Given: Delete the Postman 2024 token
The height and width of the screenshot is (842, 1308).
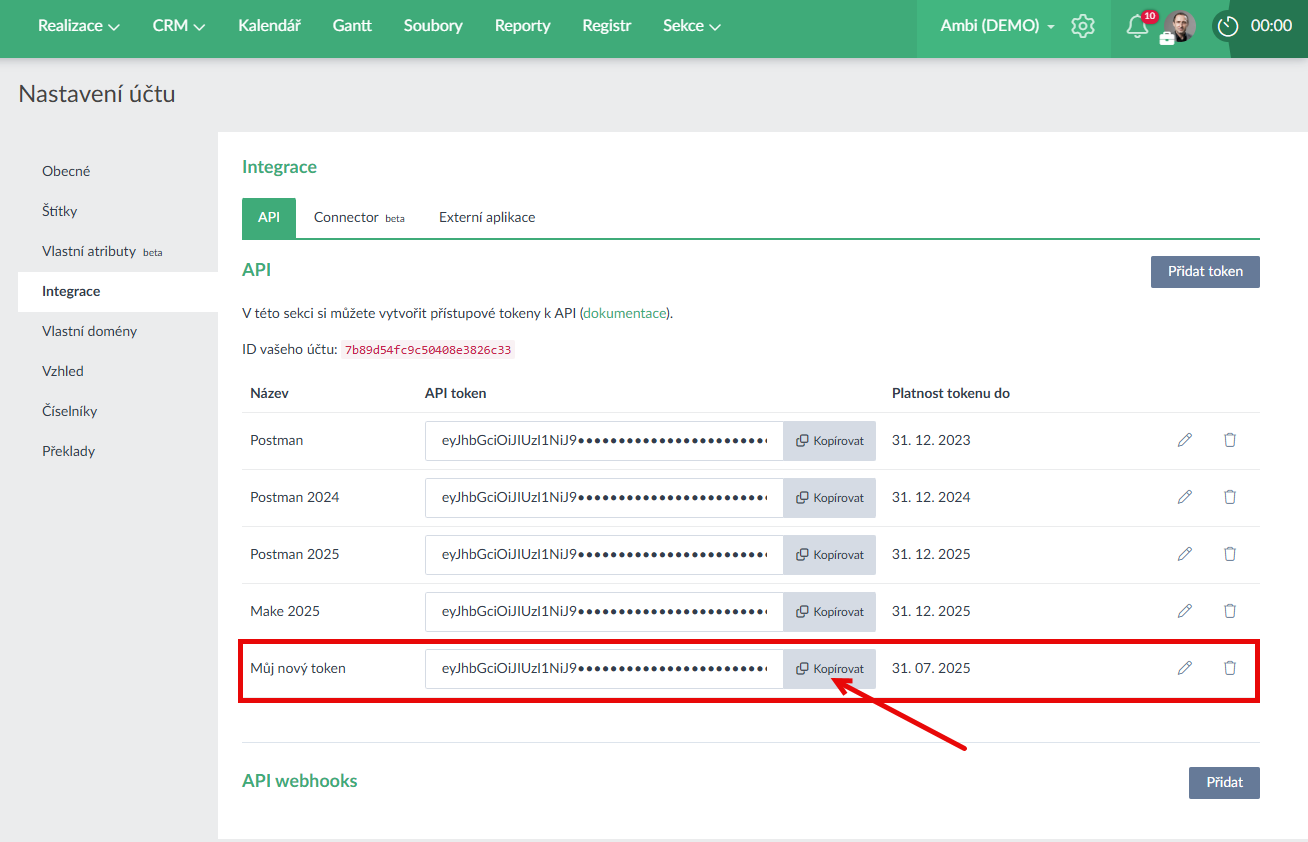Looking at the screenshot, I should click(1230, 497).
